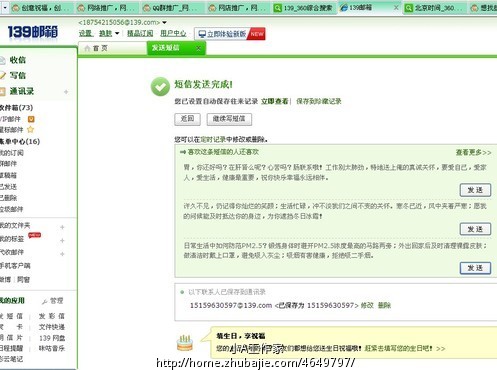The width and height of the screenshot is (497, 370).
Task: Open the account email address dropdown
Action: click(165, 23)
